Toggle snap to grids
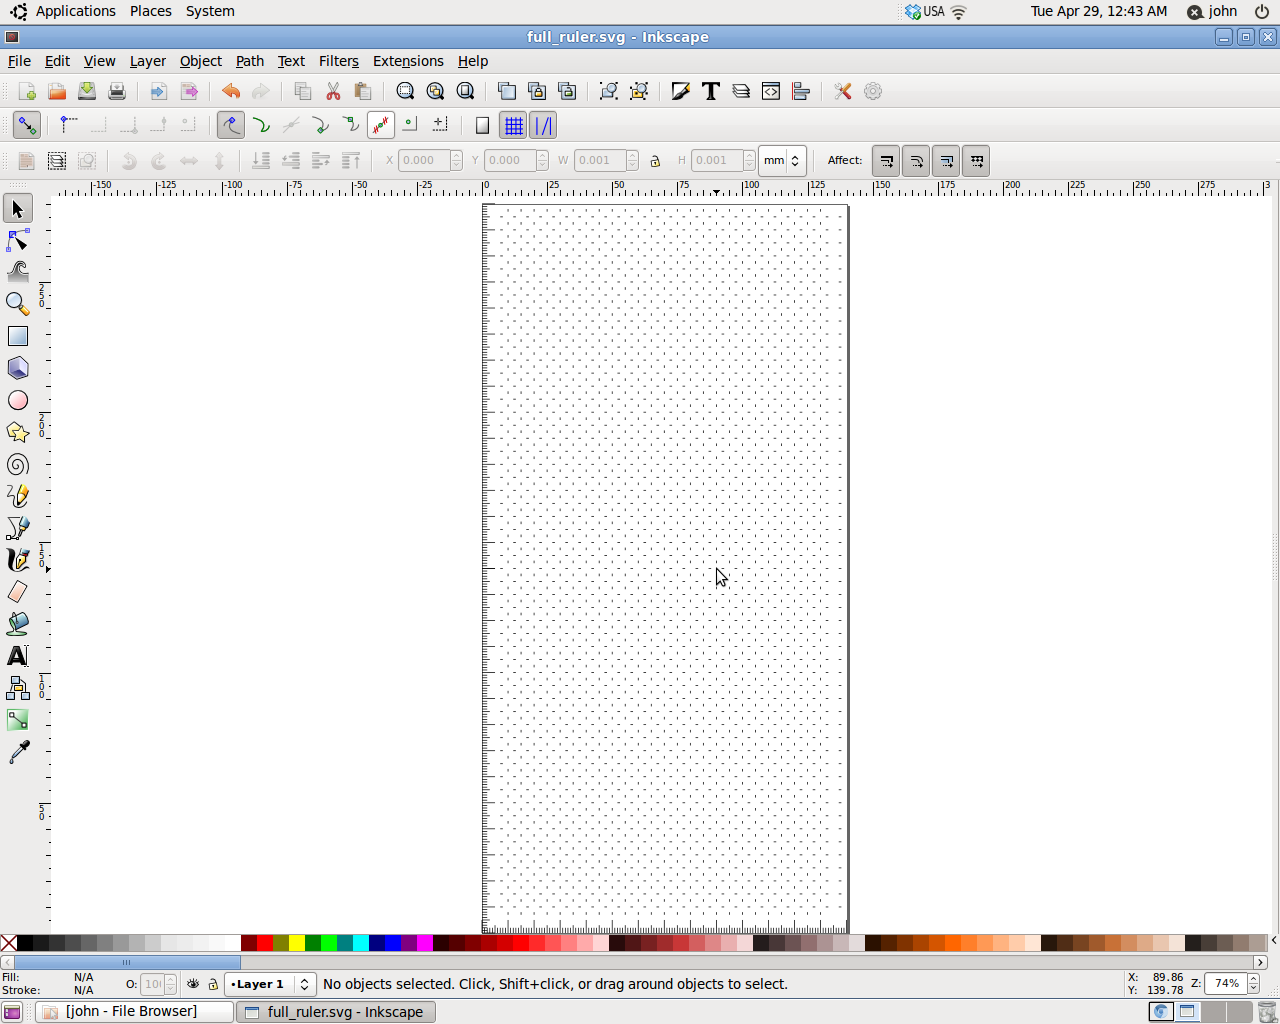Screen dimensions: 1280x1024 coord(514,125)
